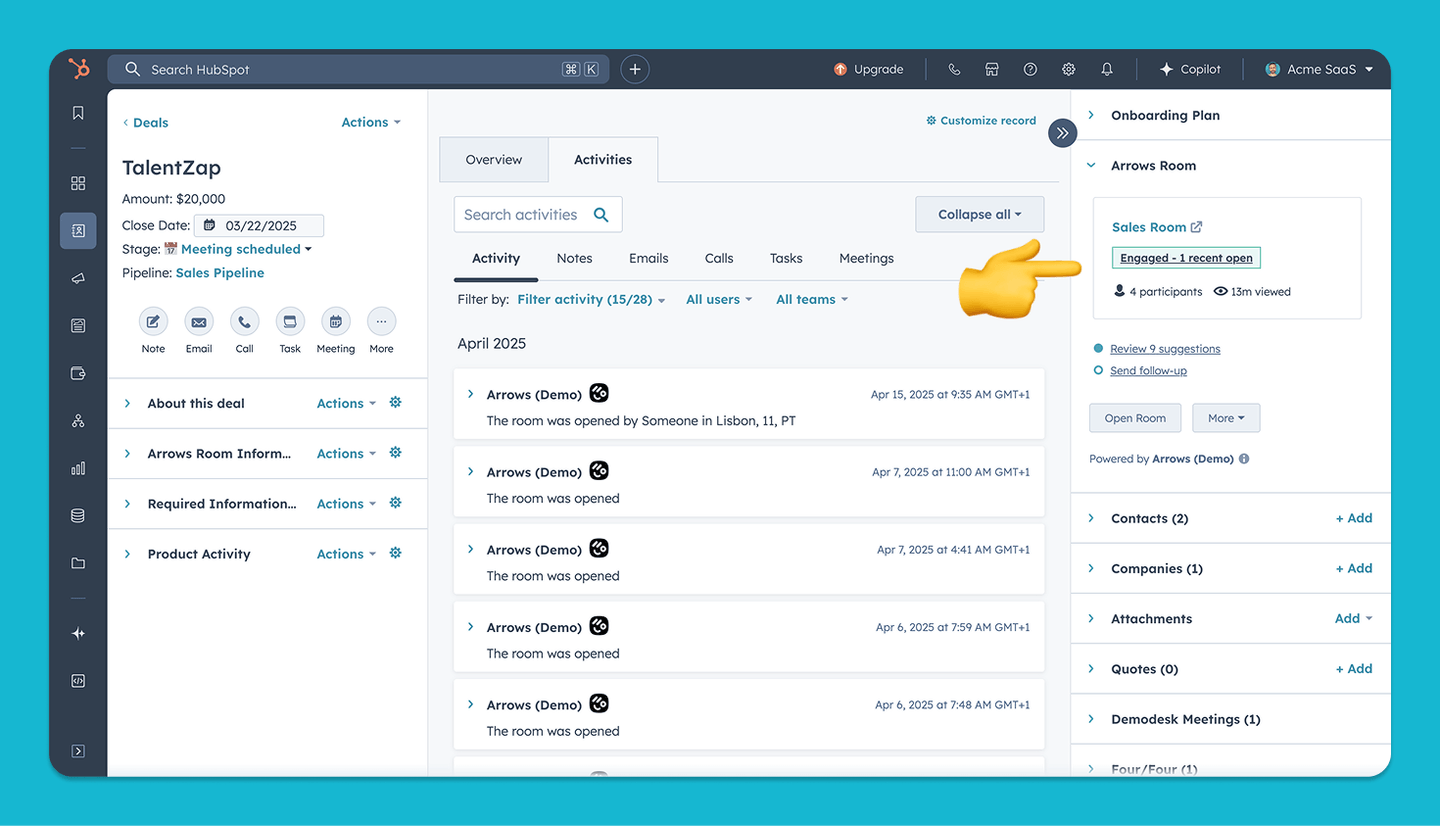Viewport: 1440px width, 826px height.
Task: Expand the Arrows Room Information section
Action: [127, 453]
